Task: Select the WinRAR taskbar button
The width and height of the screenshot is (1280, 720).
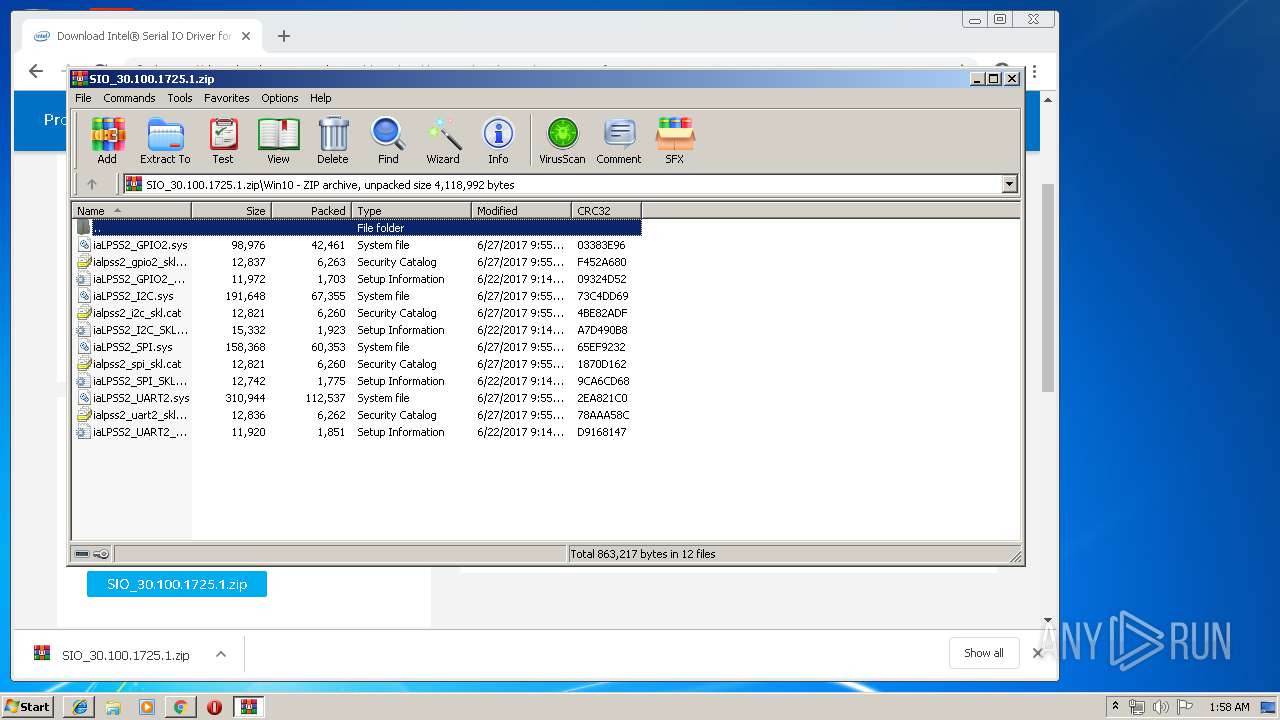Action: (248, 707)
